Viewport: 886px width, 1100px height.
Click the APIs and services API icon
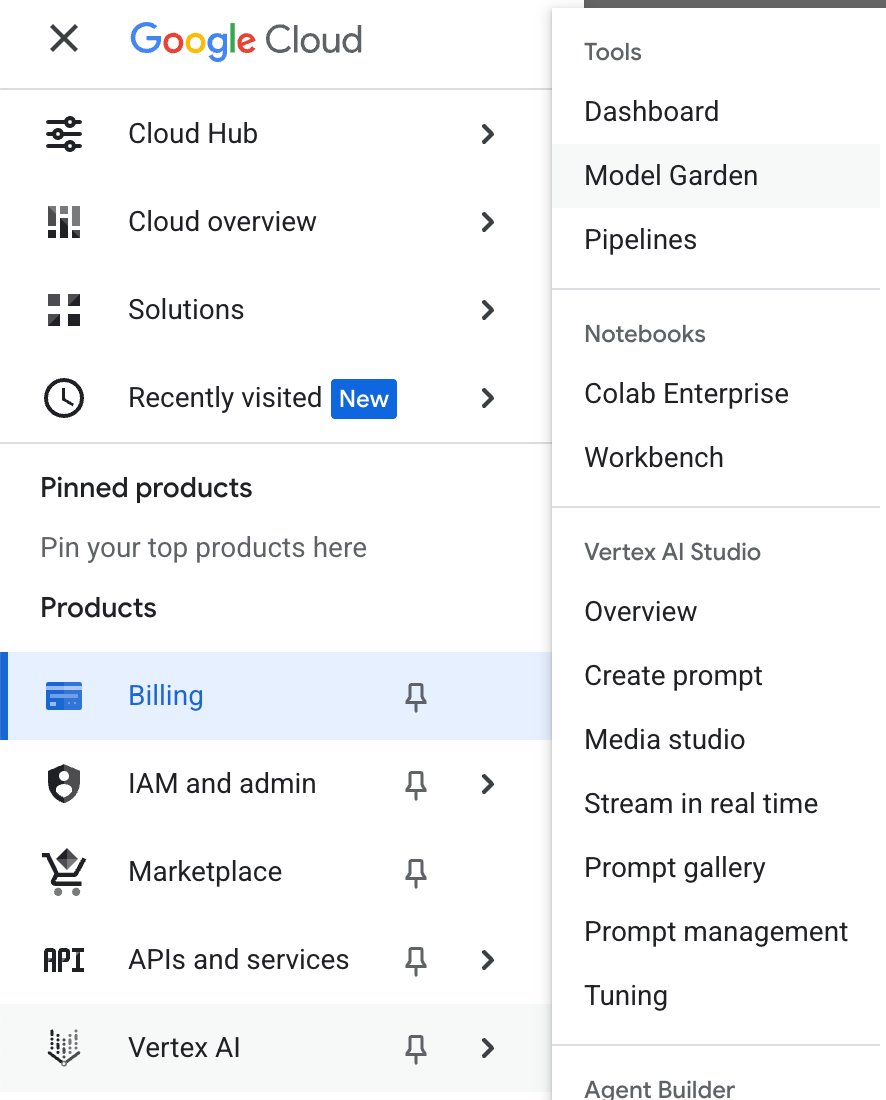64,960
